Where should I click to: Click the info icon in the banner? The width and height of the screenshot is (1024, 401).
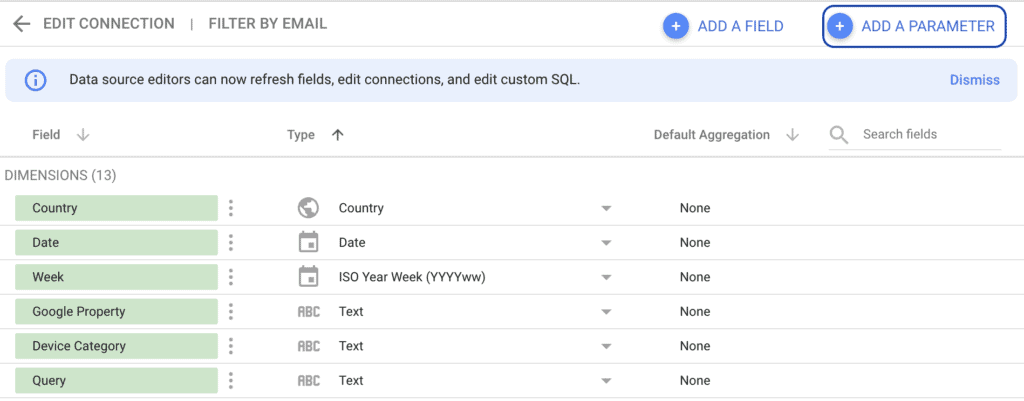(35, 80)
